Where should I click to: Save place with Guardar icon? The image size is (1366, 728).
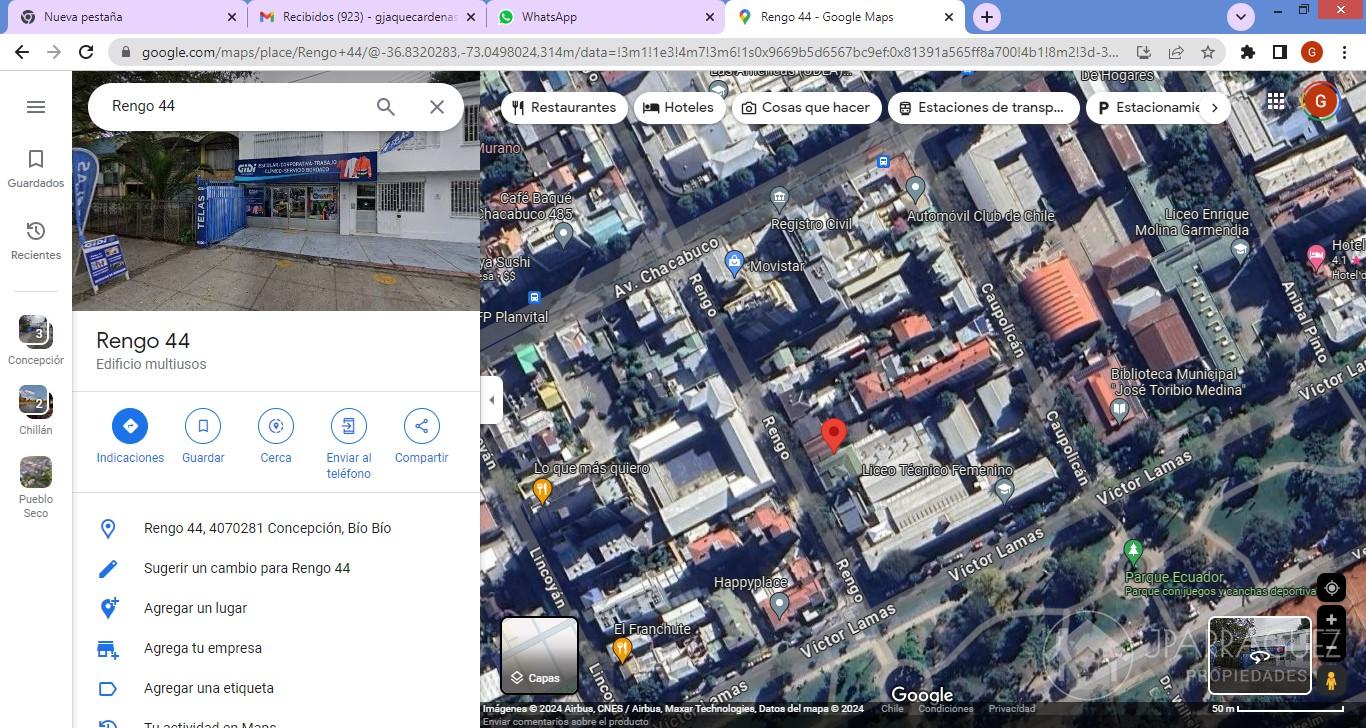point(203,426)
